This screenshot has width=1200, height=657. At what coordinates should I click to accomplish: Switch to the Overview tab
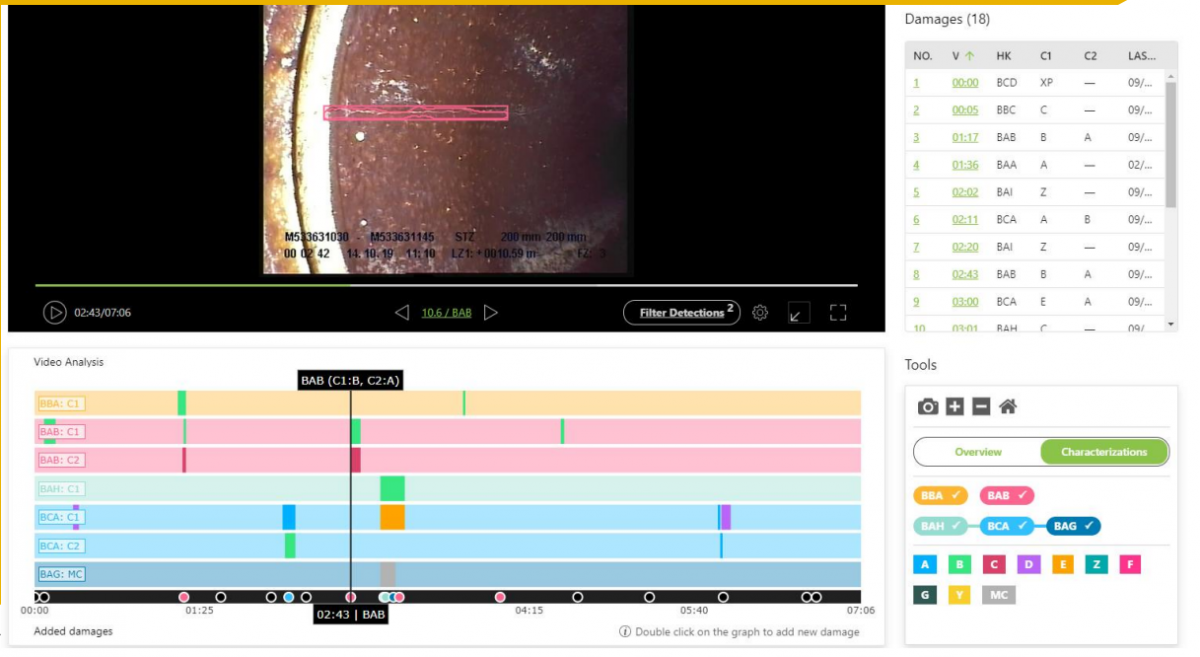coord(978,452)
